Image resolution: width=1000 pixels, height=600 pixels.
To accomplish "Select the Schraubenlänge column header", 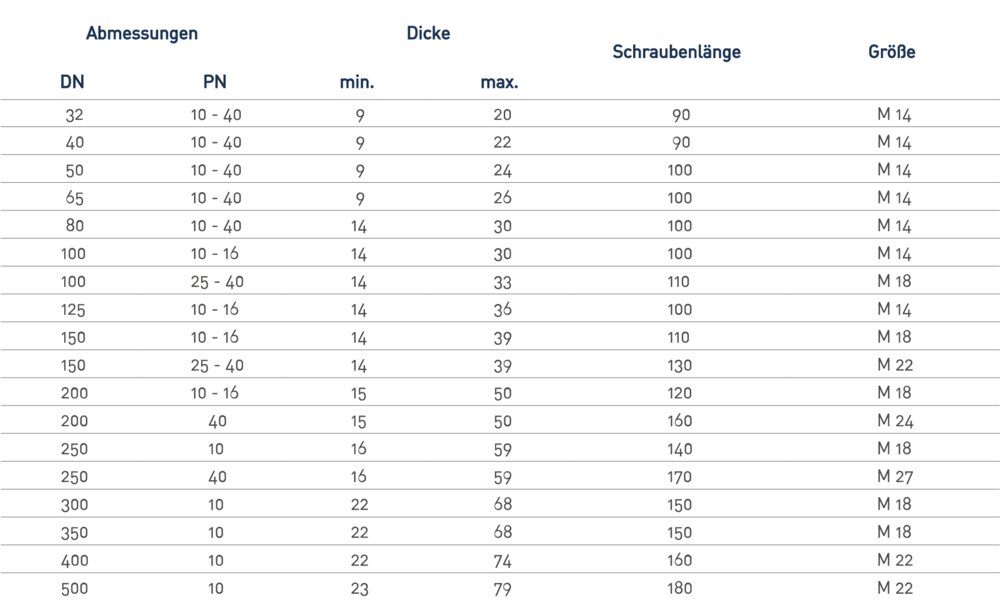I will [676, 52].
